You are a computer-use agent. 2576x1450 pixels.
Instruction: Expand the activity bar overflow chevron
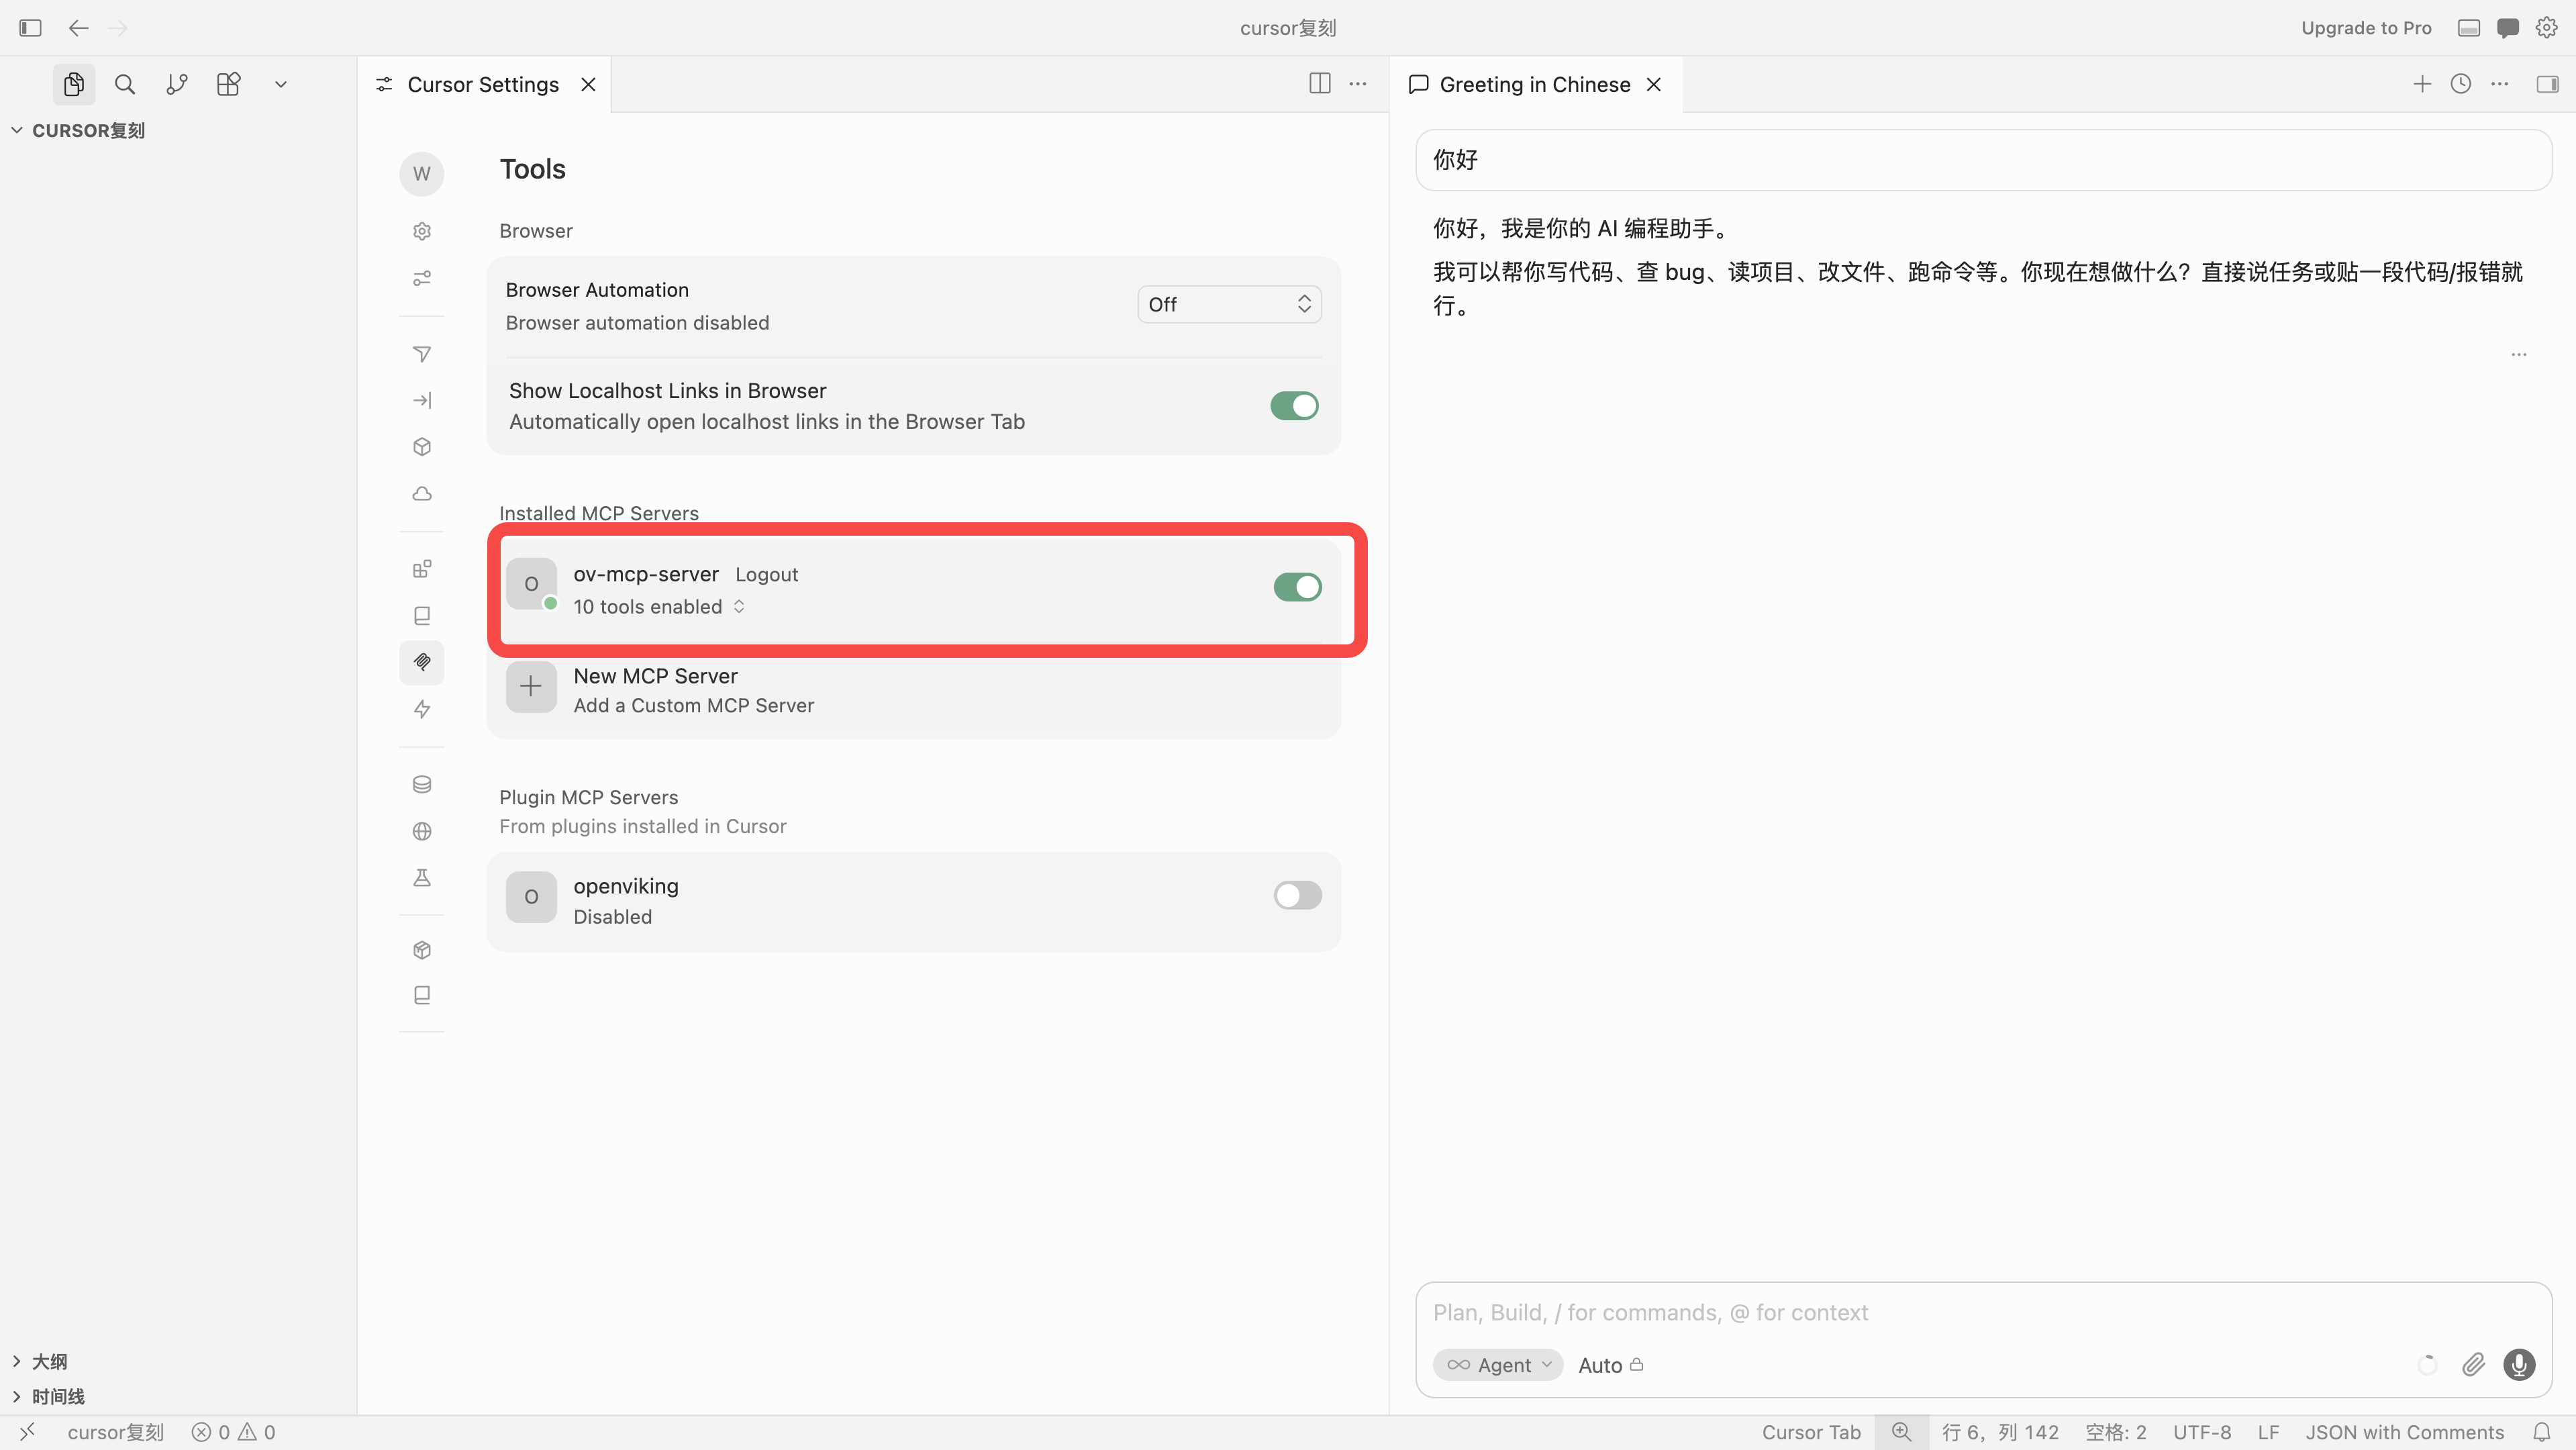pos(281,84)
